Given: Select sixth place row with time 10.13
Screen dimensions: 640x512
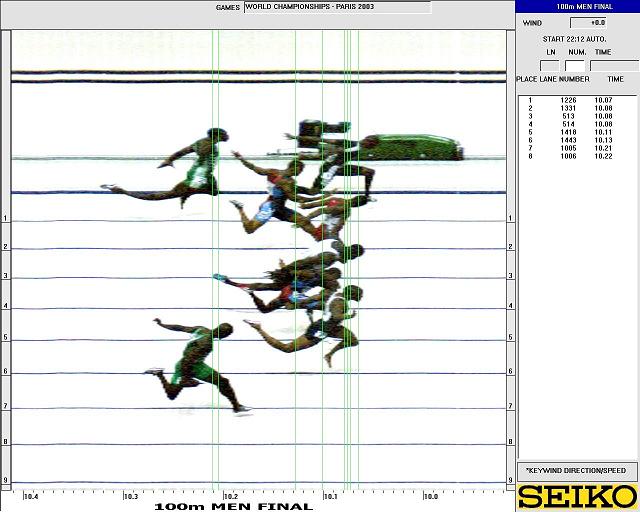Looking at the screenshot, I should pos(576,140).
